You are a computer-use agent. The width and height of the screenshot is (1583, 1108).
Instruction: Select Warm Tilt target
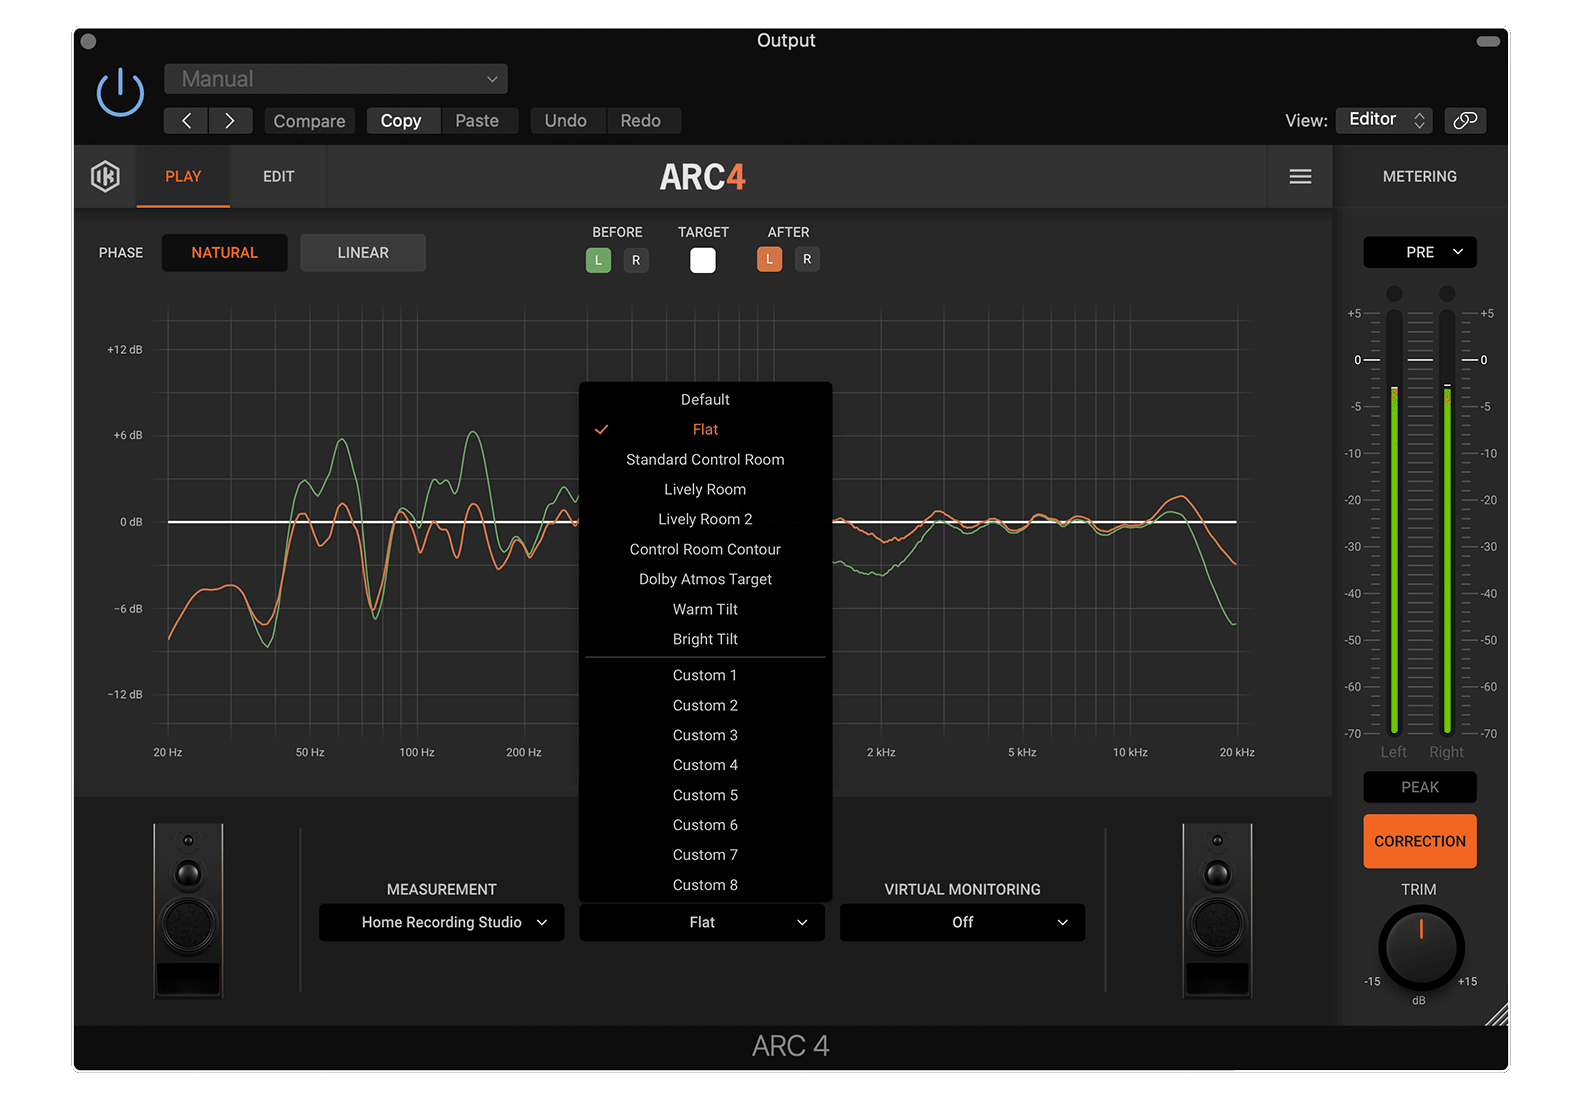705,610
